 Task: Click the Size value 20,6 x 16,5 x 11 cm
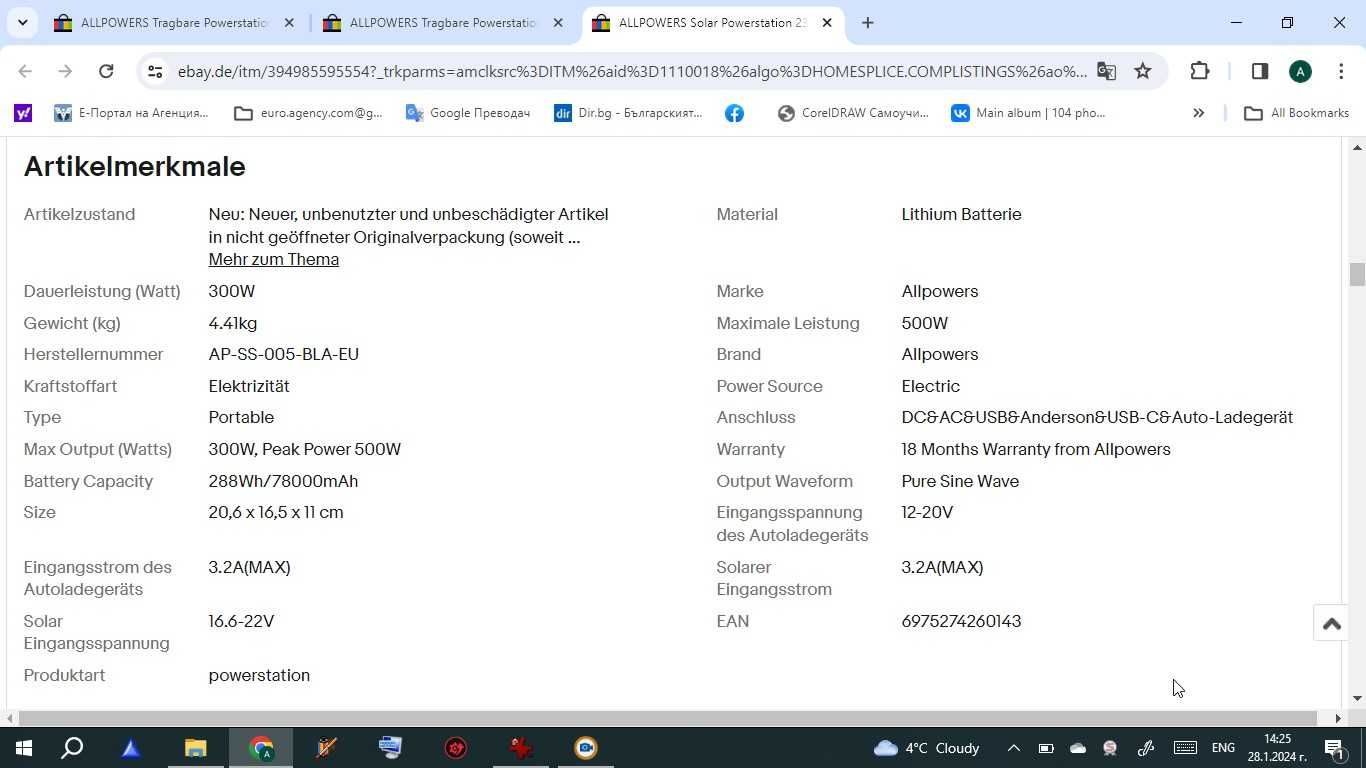click(x=276, y=512)
